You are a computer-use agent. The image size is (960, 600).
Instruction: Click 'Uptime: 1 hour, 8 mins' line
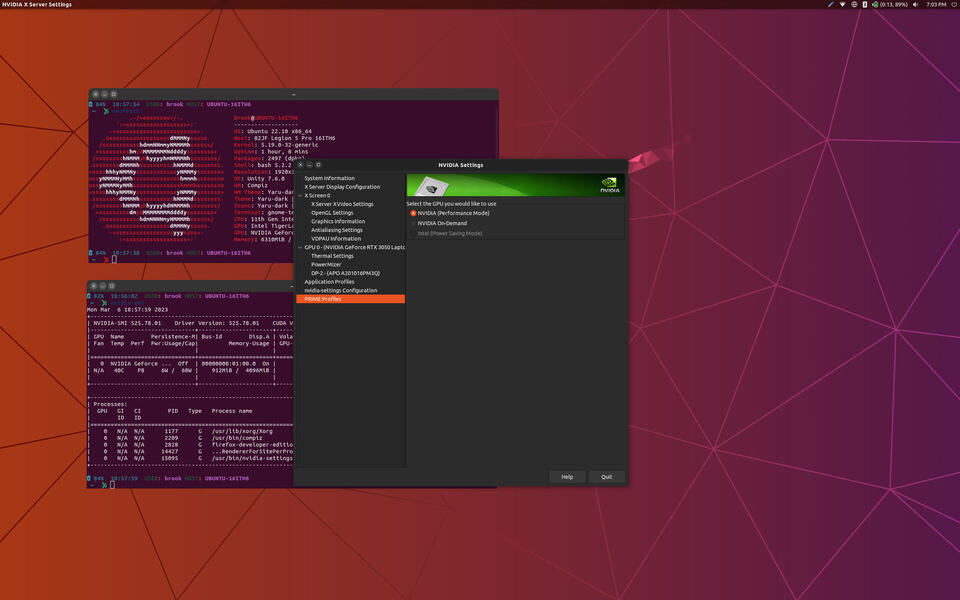[x=271, y=152]
